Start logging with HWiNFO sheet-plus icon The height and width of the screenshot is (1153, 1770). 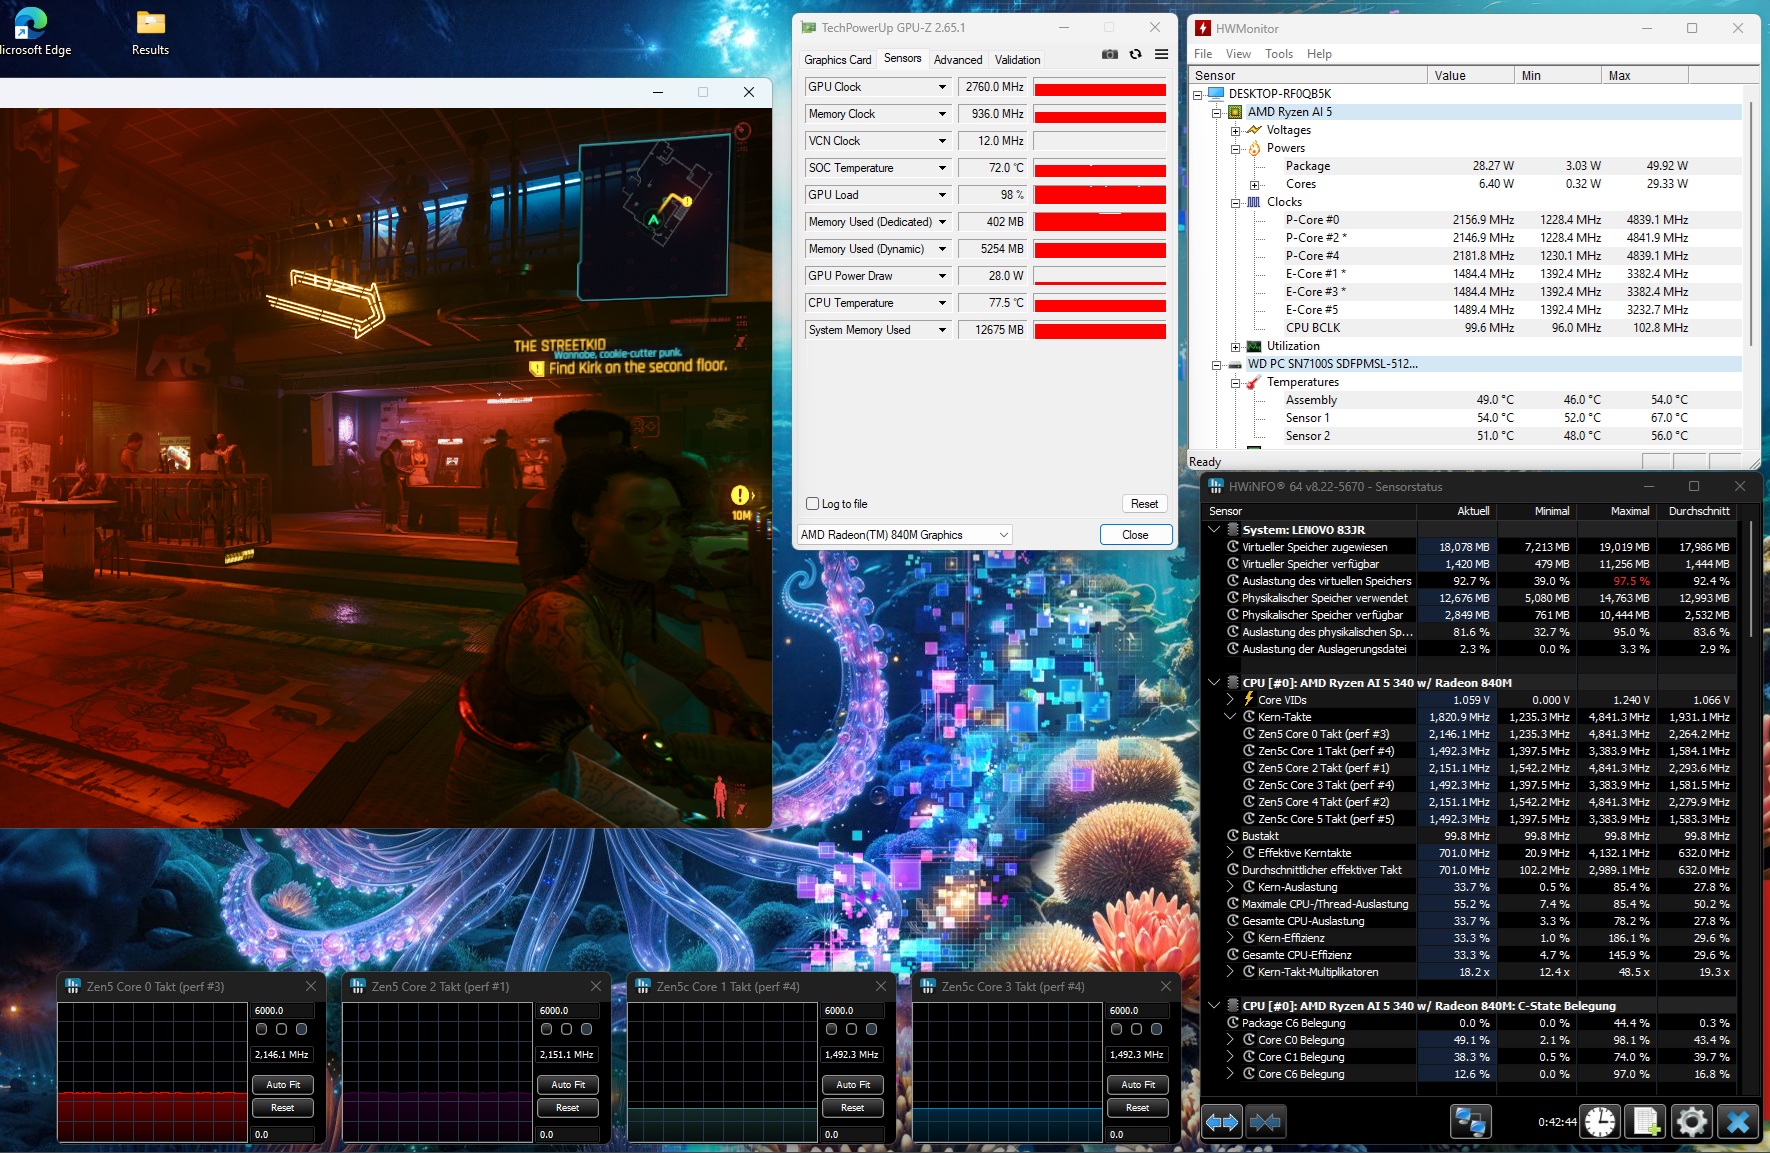[1645, 1122]
